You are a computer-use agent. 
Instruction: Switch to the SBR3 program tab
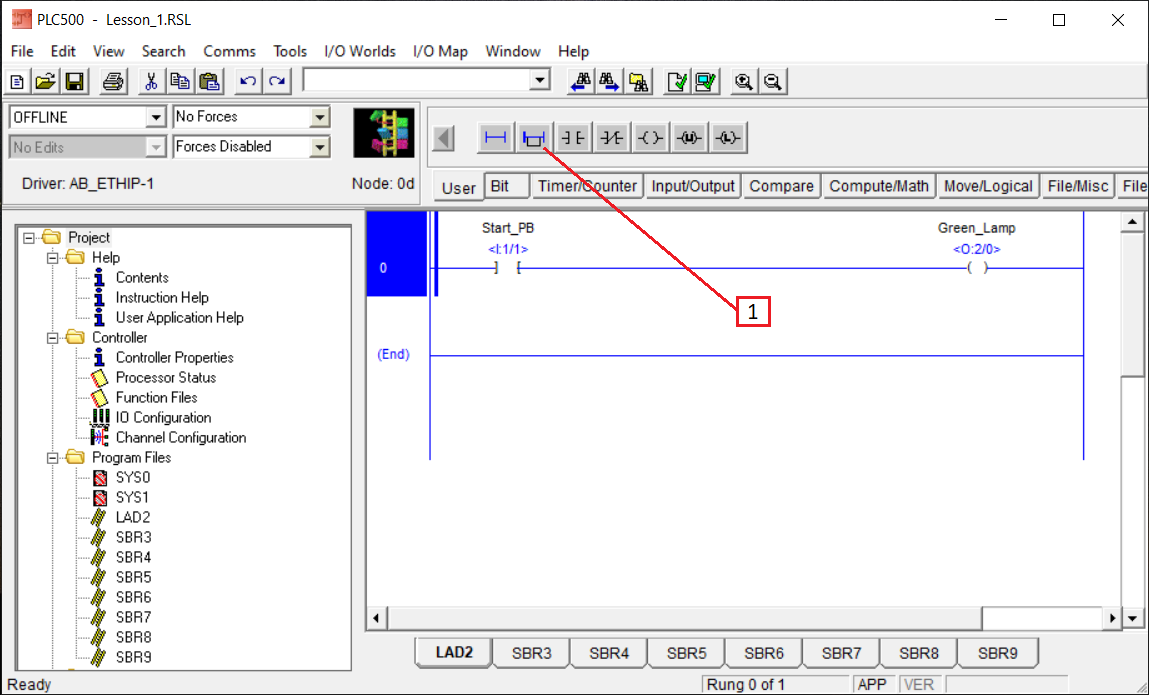pos(531,652)
